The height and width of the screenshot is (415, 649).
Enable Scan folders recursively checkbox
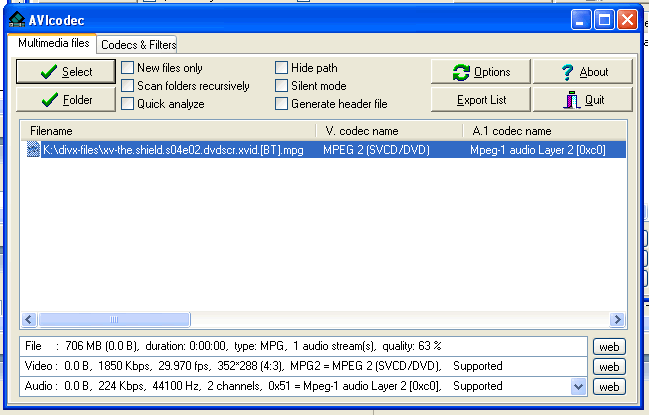tap(127, 86)
